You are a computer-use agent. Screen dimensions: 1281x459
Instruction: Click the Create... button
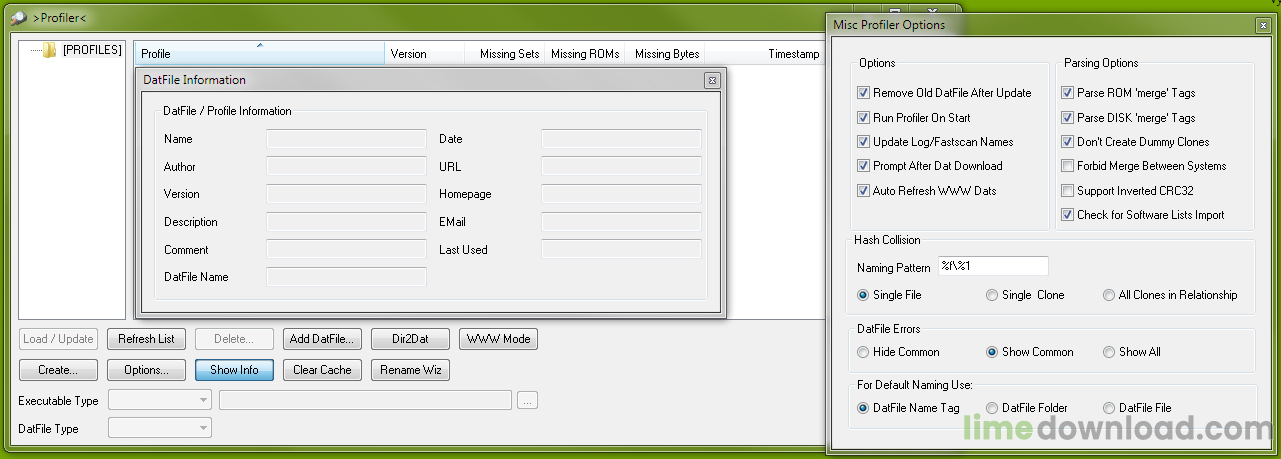59,370
